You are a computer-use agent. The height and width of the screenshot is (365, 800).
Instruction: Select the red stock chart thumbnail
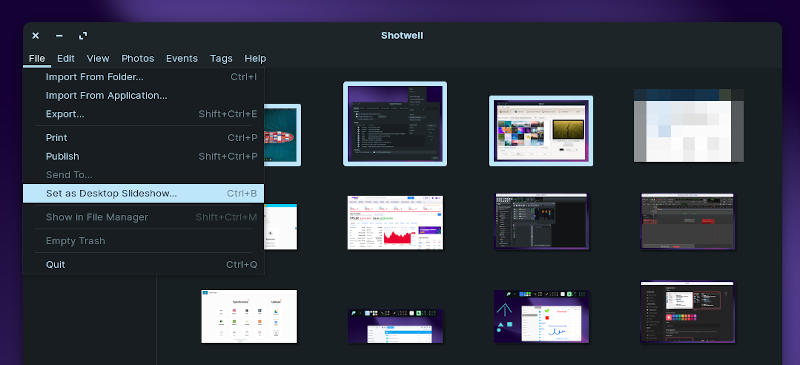coord(395,223)
